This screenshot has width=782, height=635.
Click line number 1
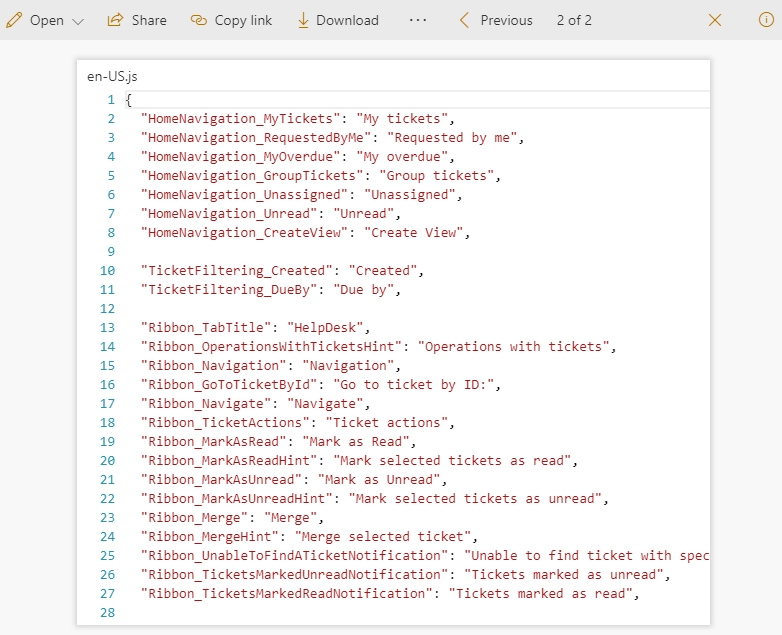coord(111,100)
